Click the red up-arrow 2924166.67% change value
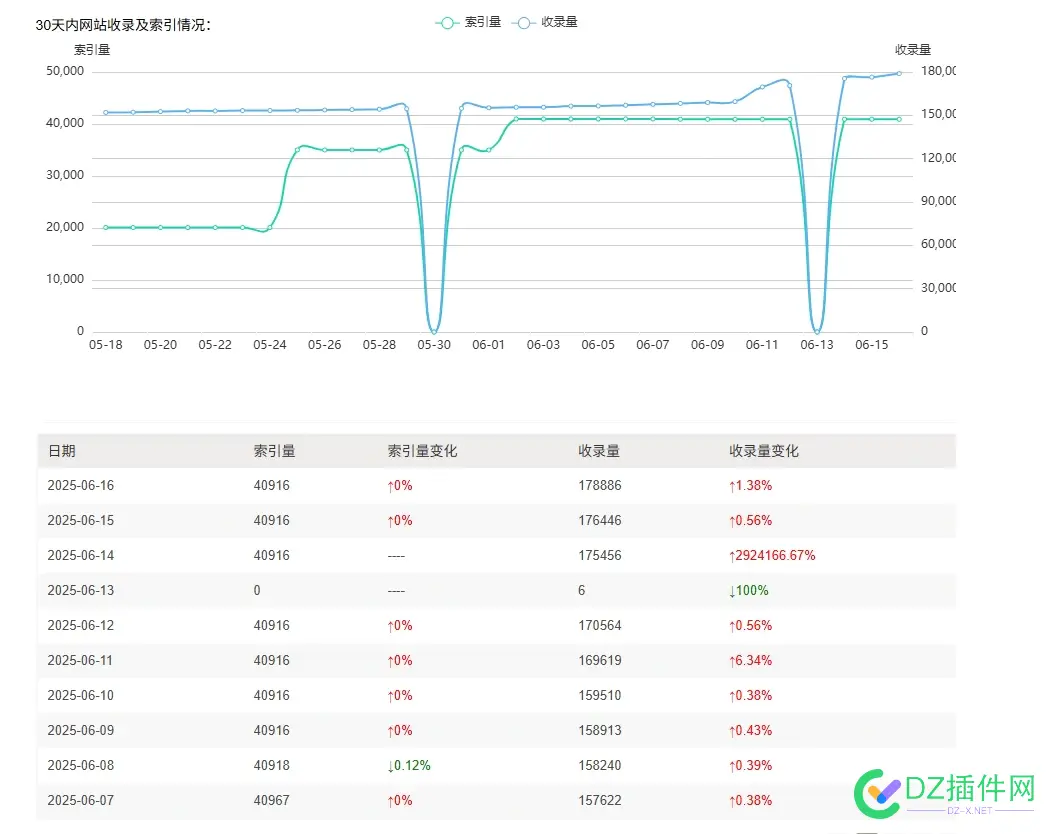This screenshot has height=834, width=1054. tap(773, 556)
